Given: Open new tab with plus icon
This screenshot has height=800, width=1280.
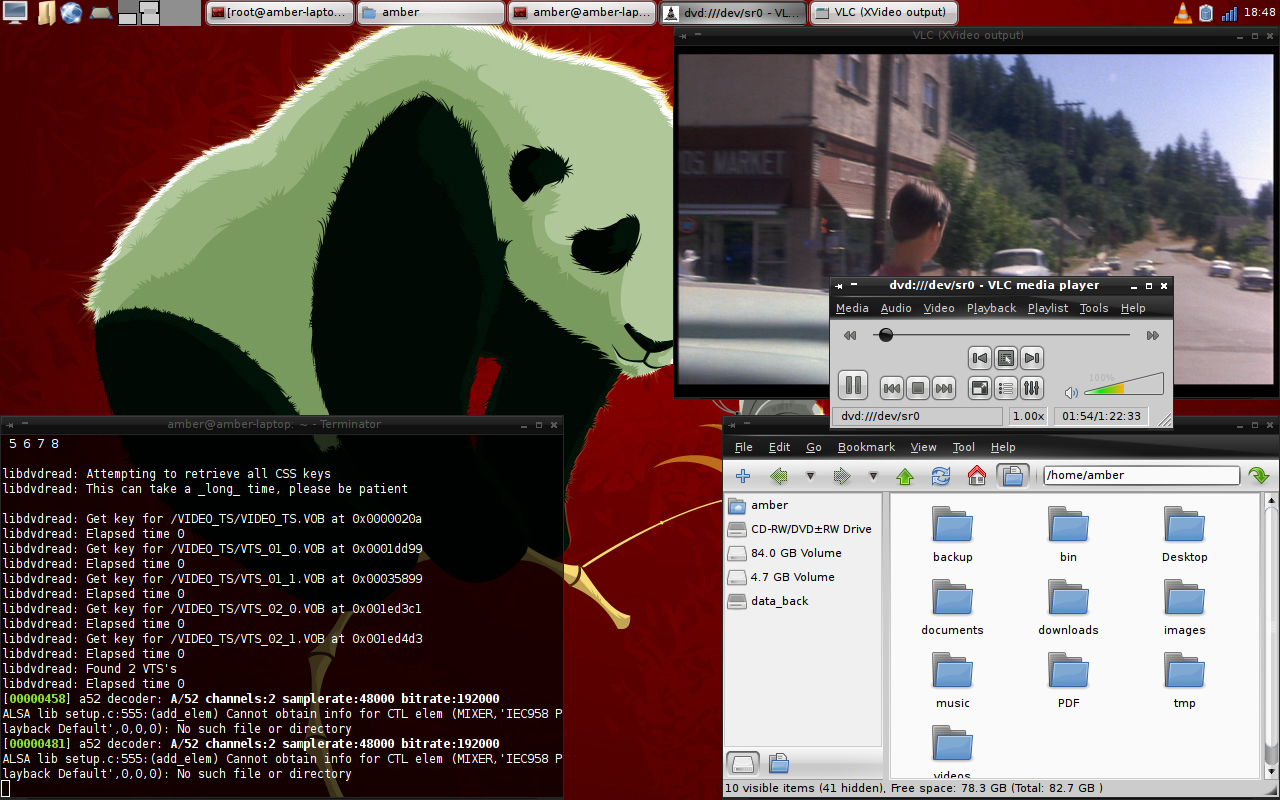Looking at the screenshot, I should point(742,476).
